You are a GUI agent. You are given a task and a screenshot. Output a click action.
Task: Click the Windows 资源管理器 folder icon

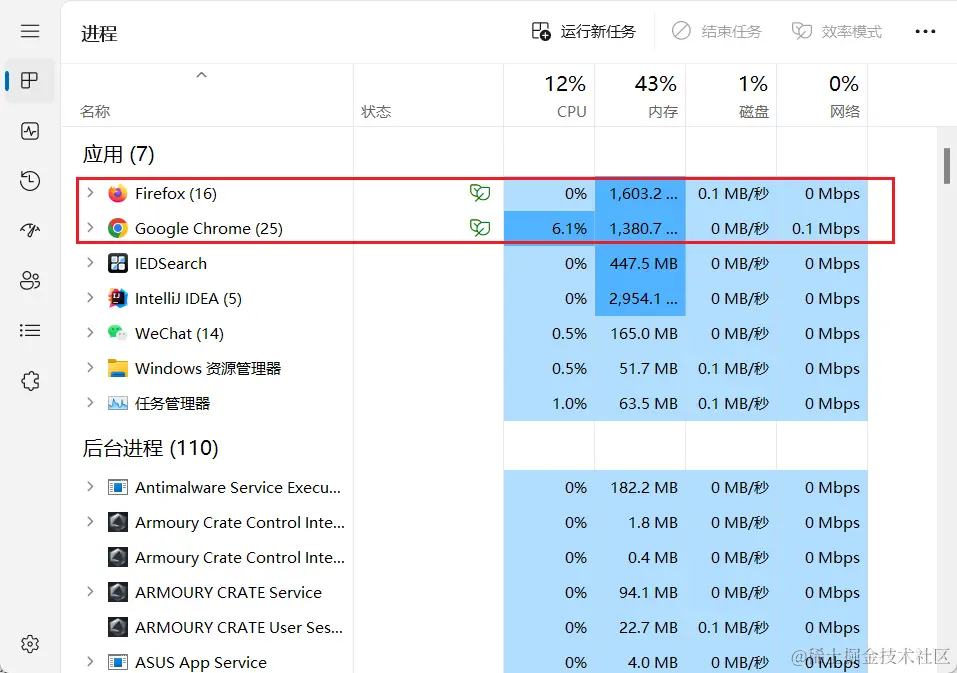tap(118, 368)
